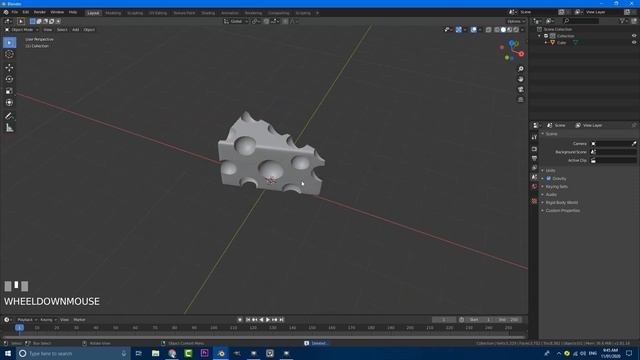Toggle snapping magnet in header

pyautogui.click(x=266, y=21)
